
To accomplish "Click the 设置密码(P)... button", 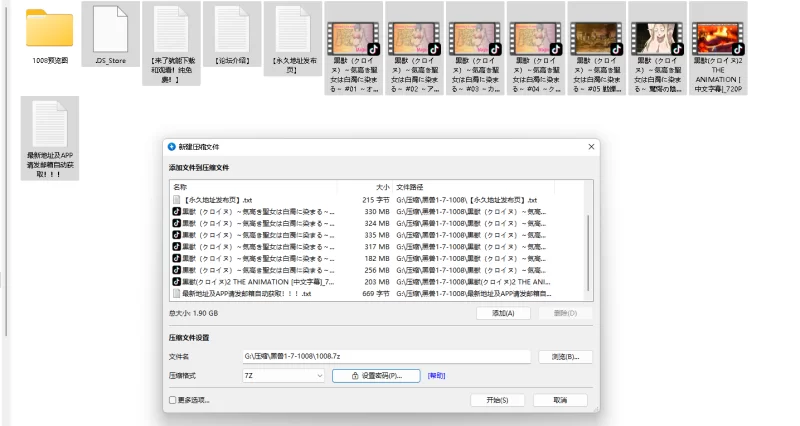I will click(376, 376).
